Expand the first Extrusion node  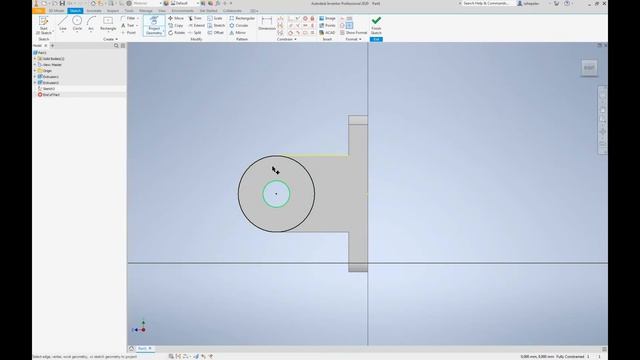click(35, 77)
